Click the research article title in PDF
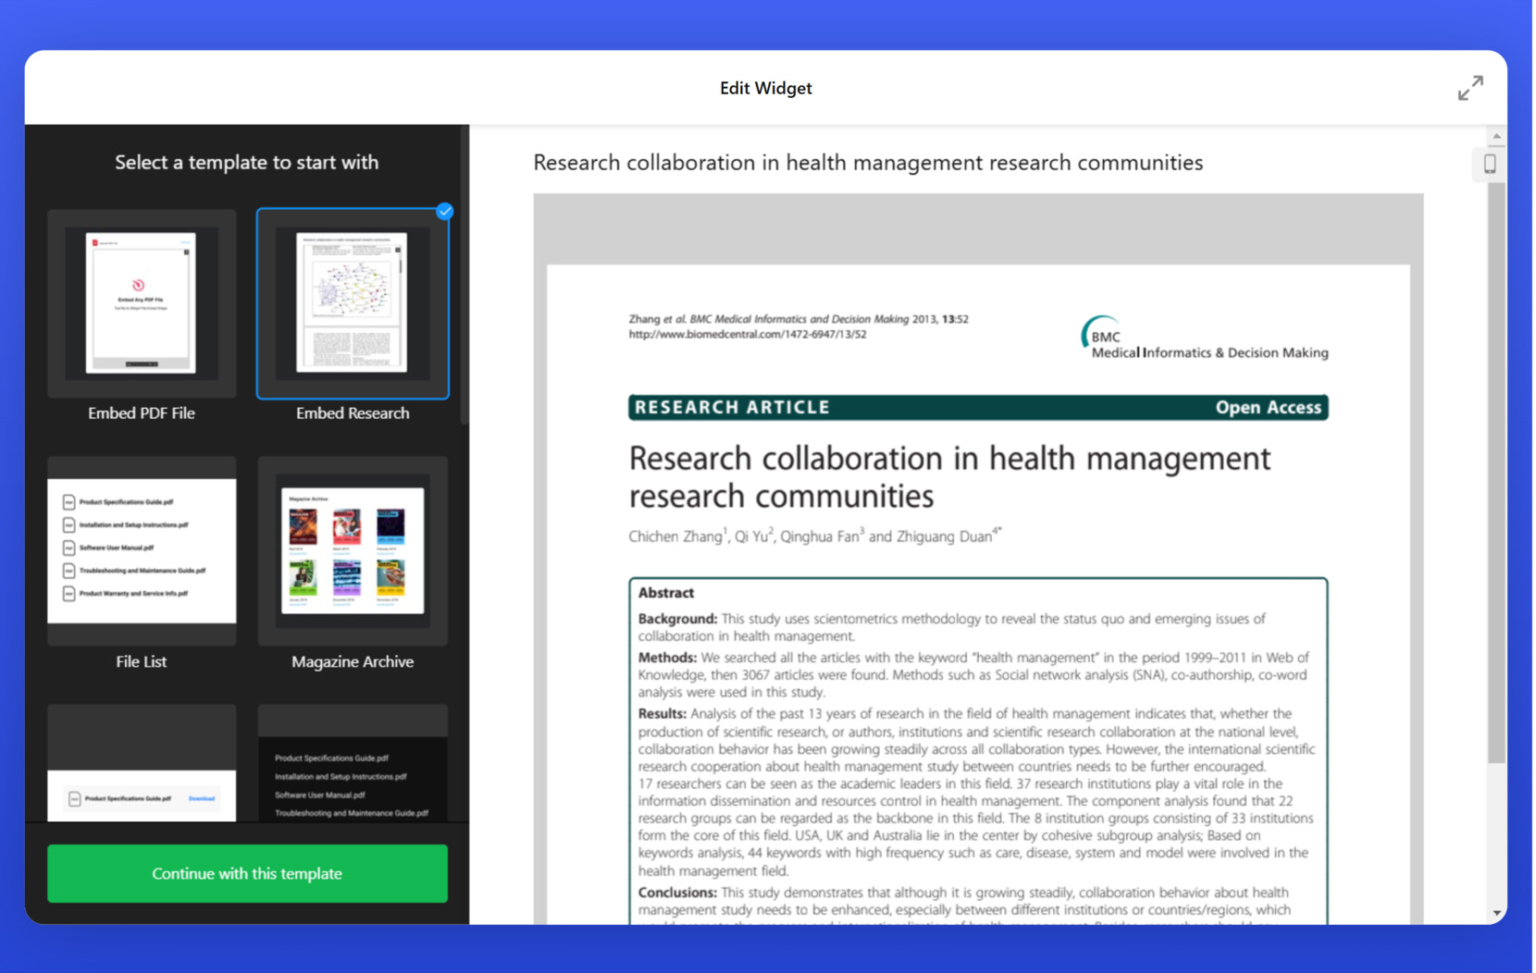This screenshot has width=1536, height=973. pos(949,477)
